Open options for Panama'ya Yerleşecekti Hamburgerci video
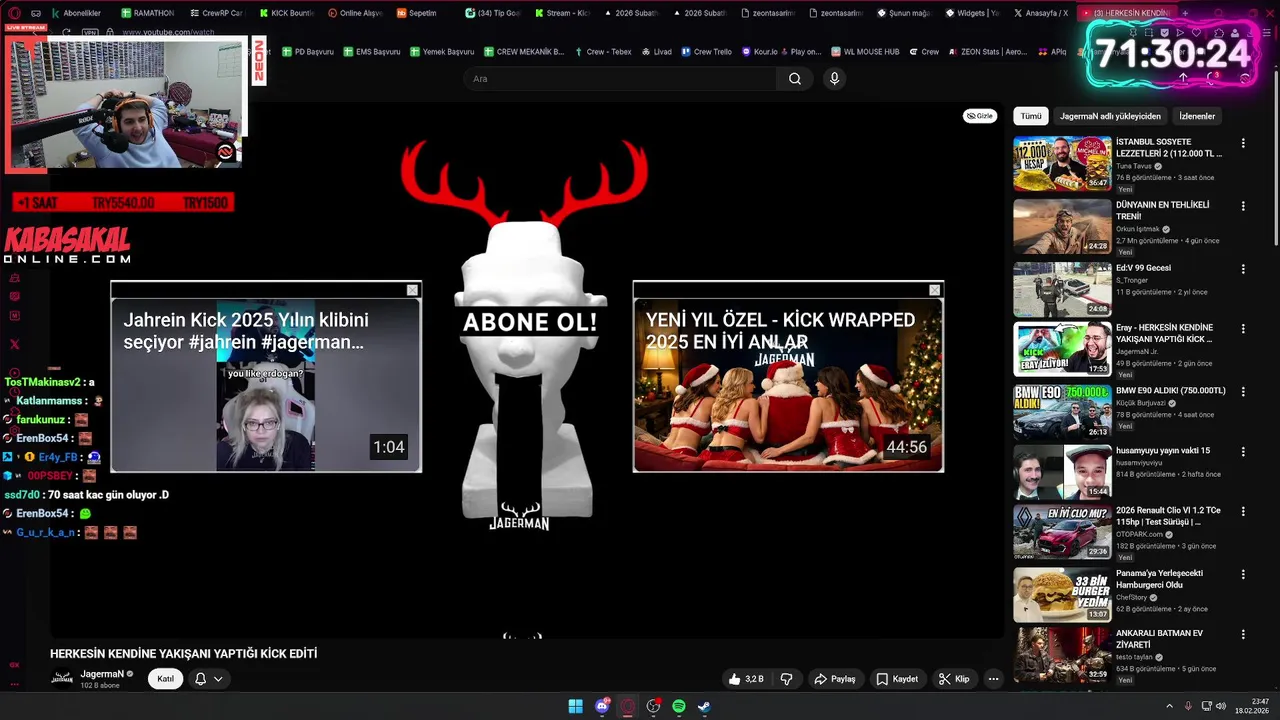The width and height of the screenshot is (1280, 720). [1243, 575]
